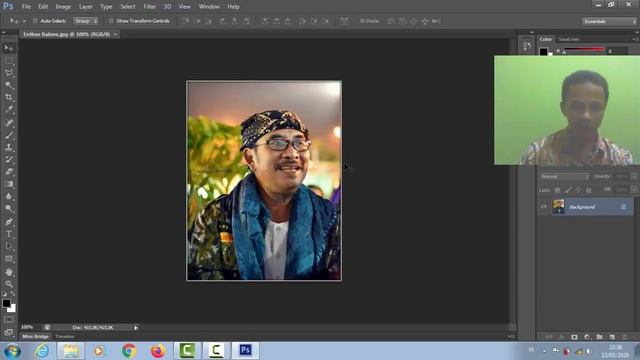Image resolution: width=640 pixels, height=360 pixels.
Task: Enable the Auto-Select checkbox
Action: [x=35, y=21]
